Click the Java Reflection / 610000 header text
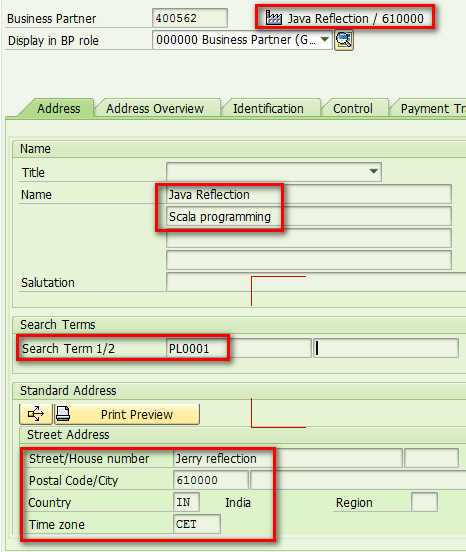Screen dimensions: 466x552 (355, 18)
